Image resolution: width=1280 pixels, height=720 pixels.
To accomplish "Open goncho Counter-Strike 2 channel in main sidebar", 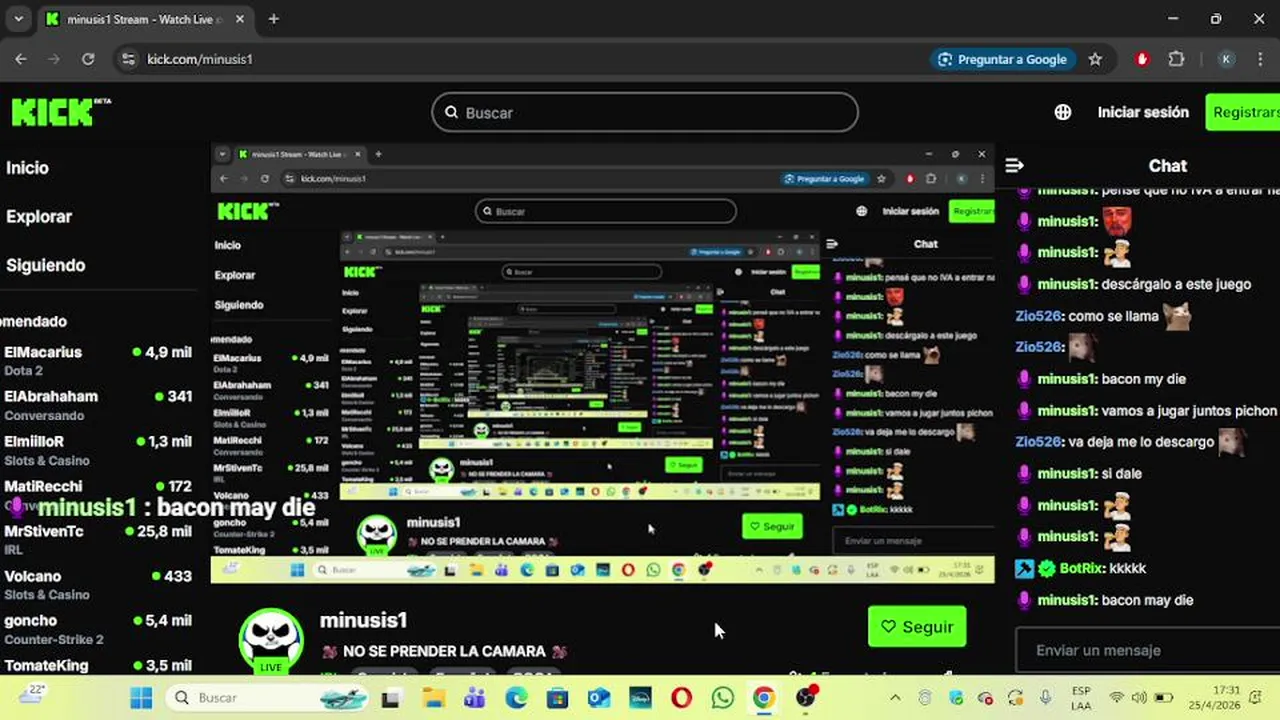I will pyautogui.click(x=98, y=629).
